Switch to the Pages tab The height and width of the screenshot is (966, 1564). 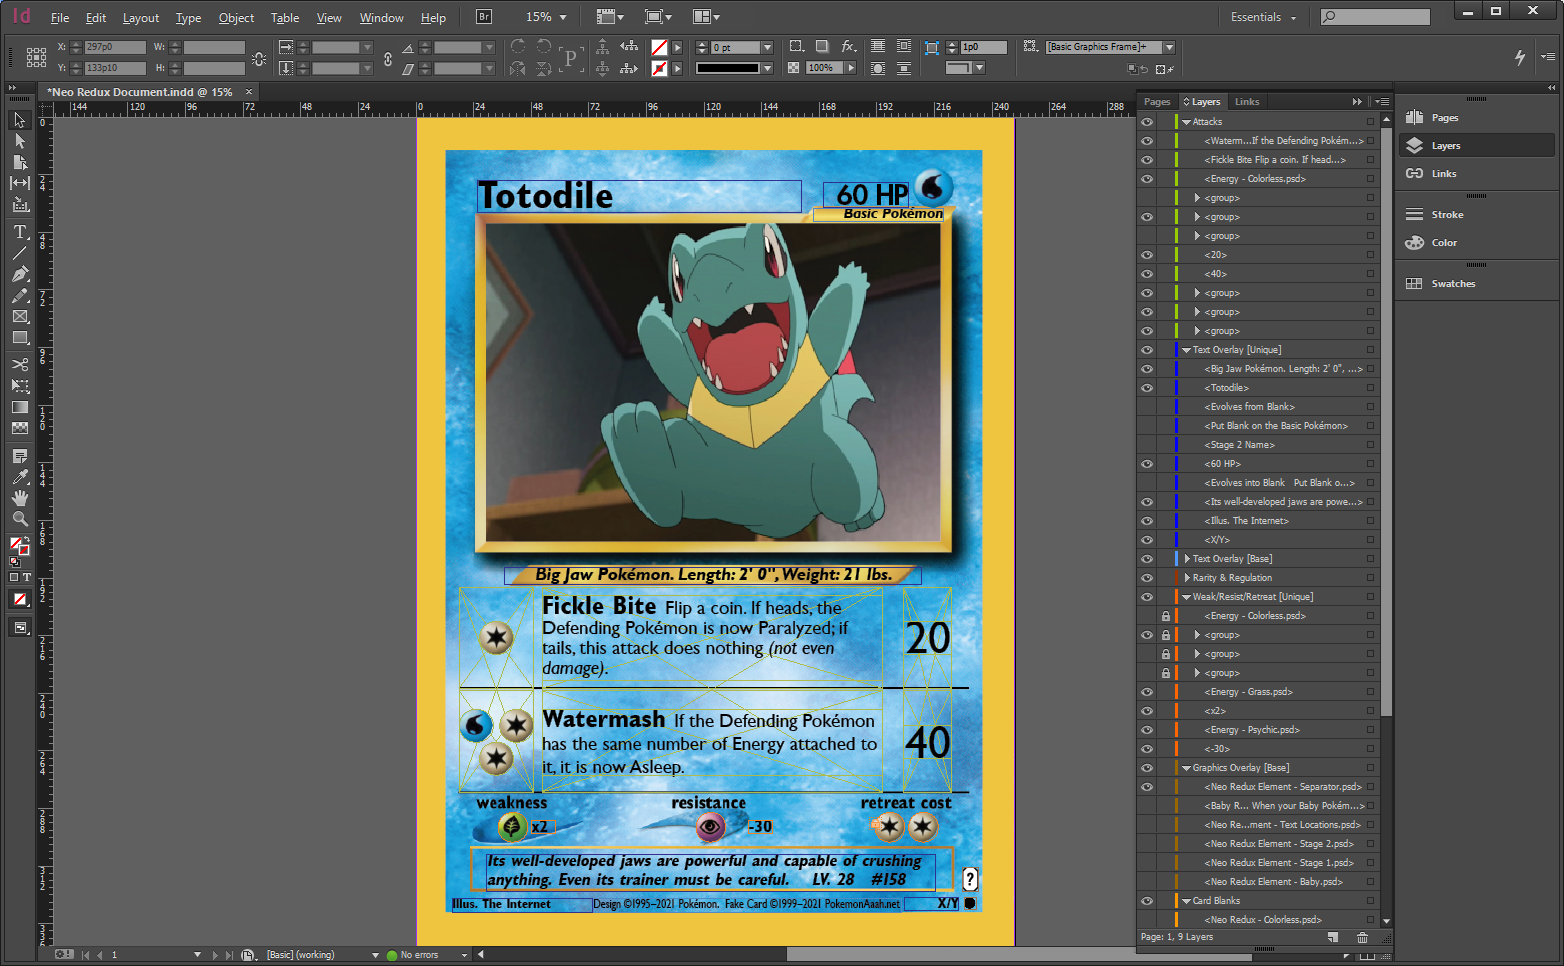pyautogui.click(x=1157, y=102)
